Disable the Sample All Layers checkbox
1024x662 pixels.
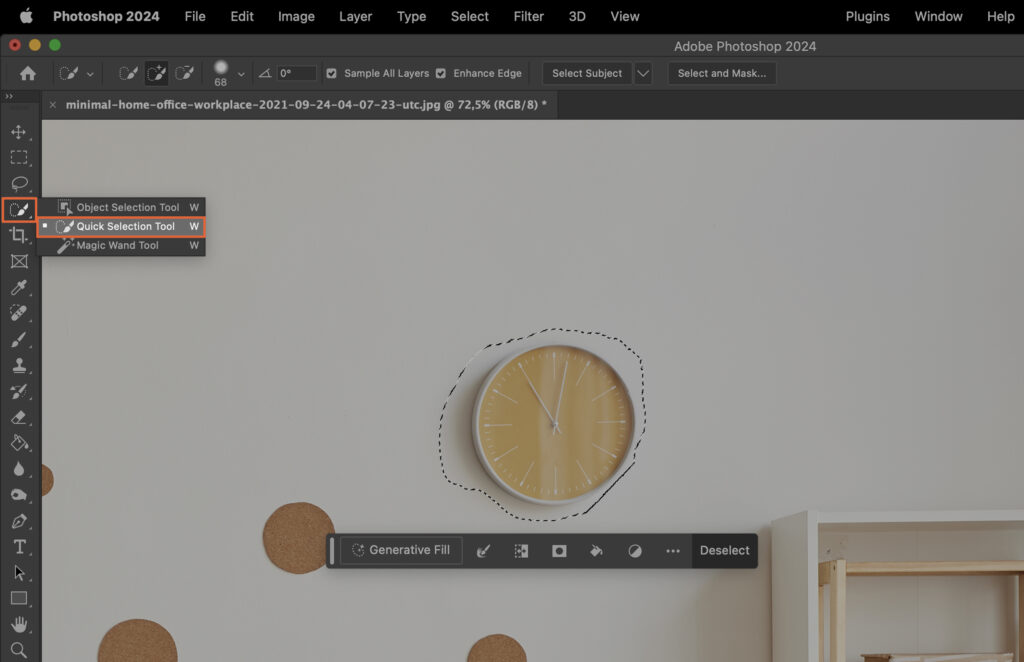[331, 72]
